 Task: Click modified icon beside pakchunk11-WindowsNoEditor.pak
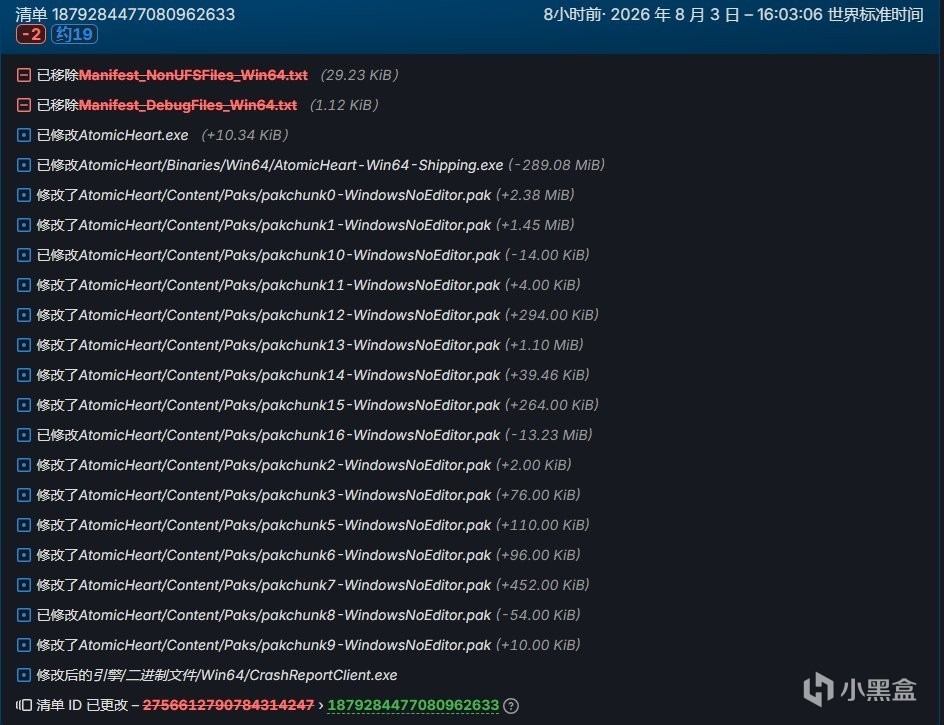(24, 285)
